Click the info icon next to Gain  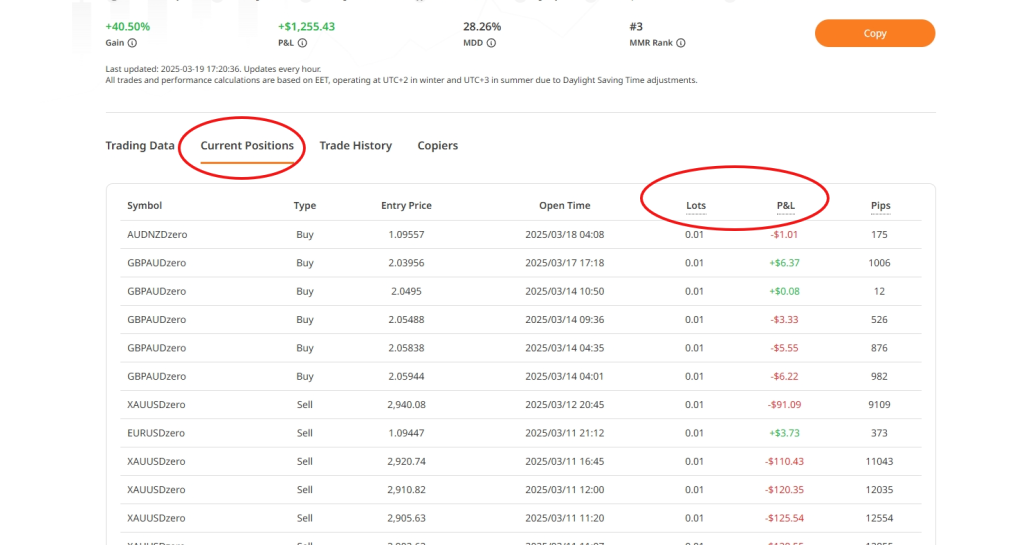click(133, 43)
